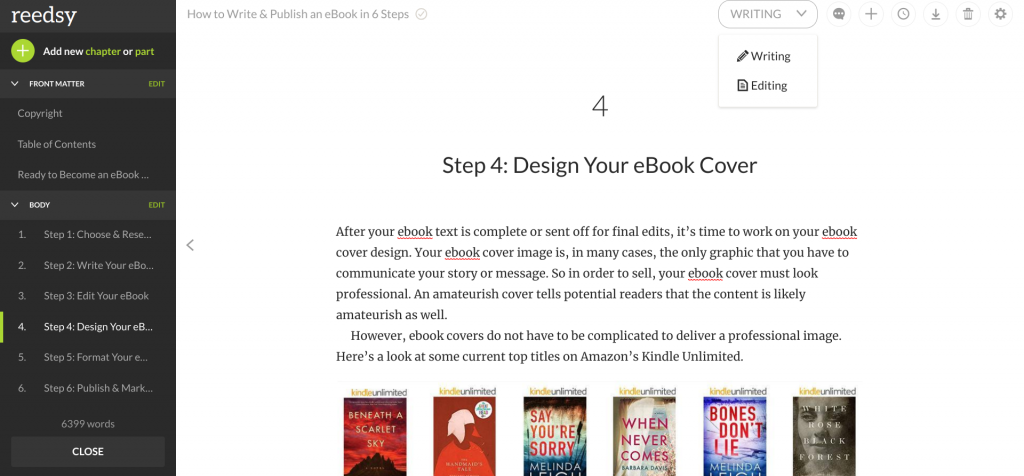Click the saved checkmark icon beside book title

422,14
